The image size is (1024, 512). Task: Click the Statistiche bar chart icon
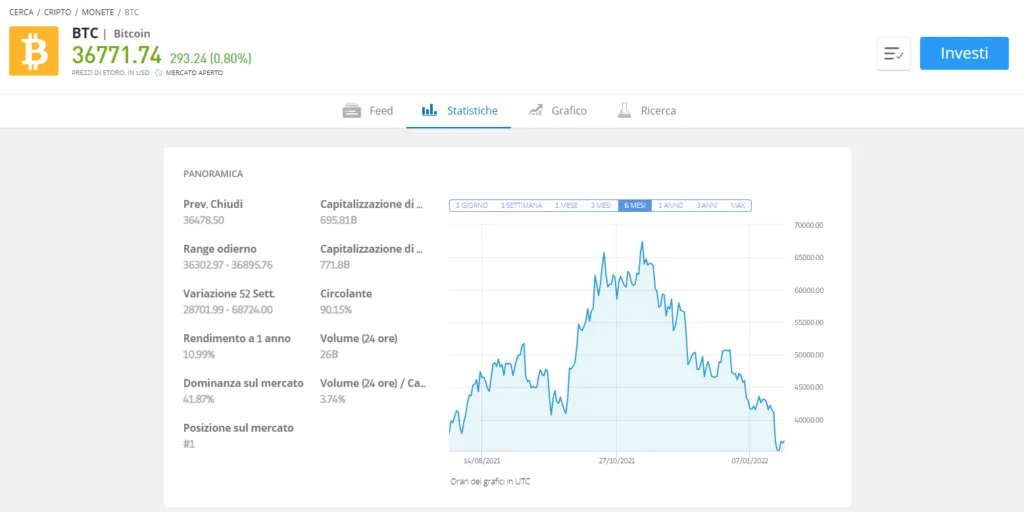429,110
